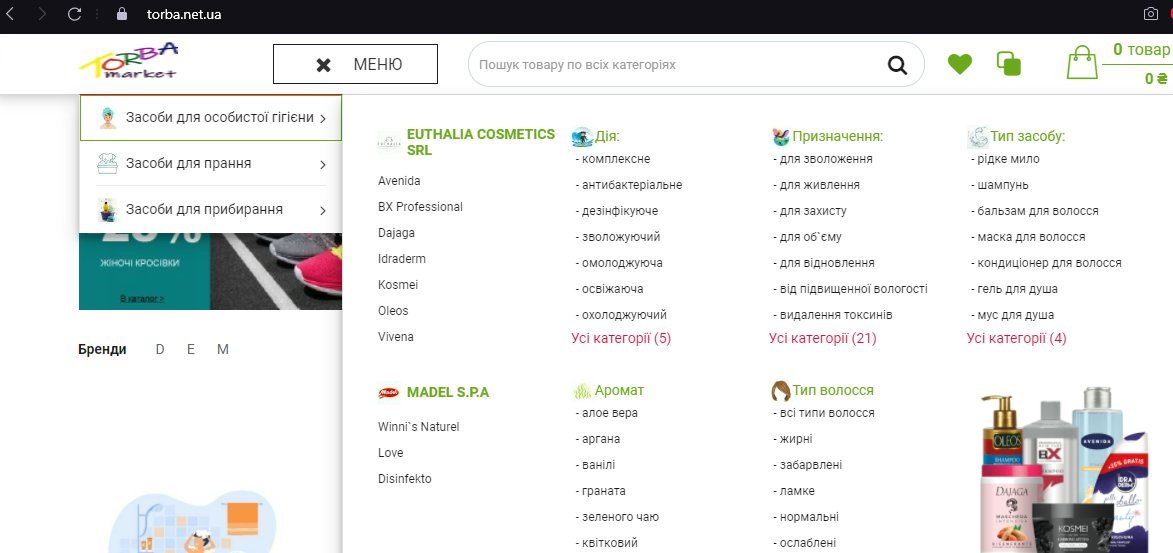
Task: Show all Тип засобу categories (4)
Action: (x=1017, y=338)
